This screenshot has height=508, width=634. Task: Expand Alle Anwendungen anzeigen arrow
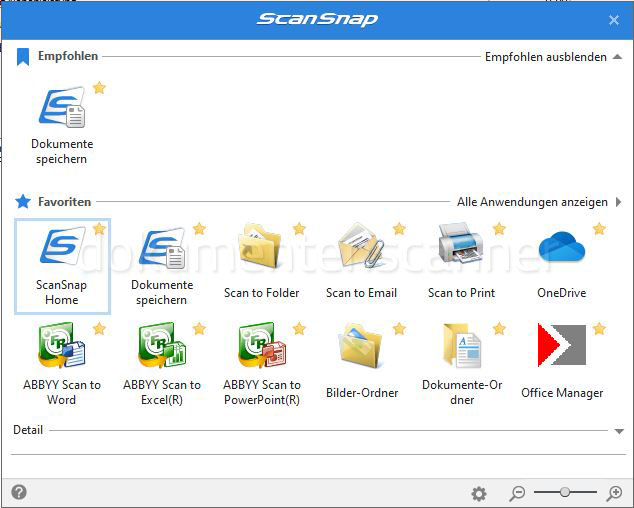pos(618,202)
